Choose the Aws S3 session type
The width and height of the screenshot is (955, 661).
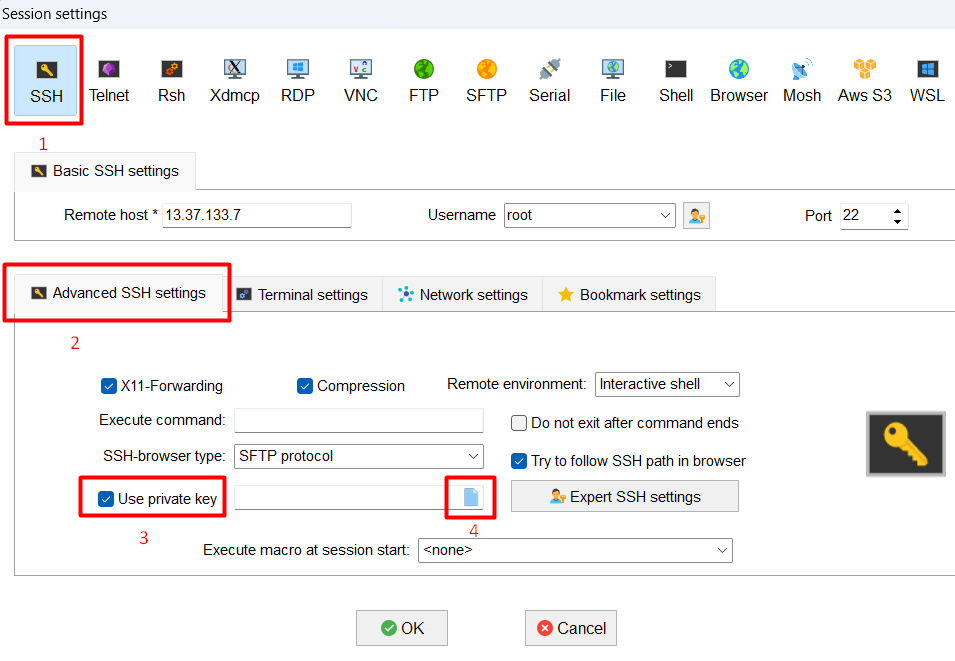tap(865, 80)
